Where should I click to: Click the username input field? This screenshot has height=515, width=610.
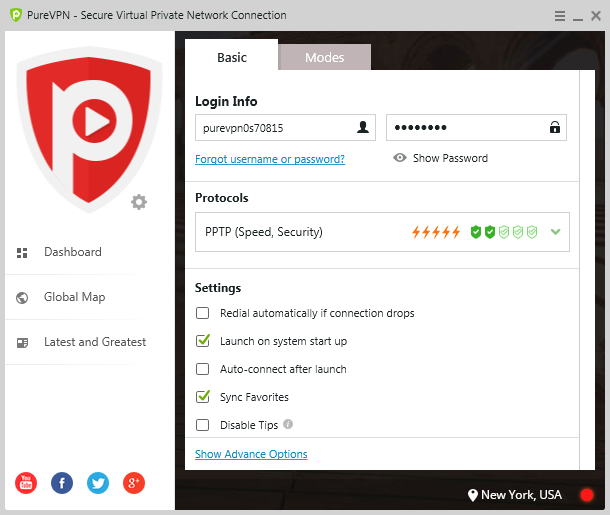[x=286, y=128]
